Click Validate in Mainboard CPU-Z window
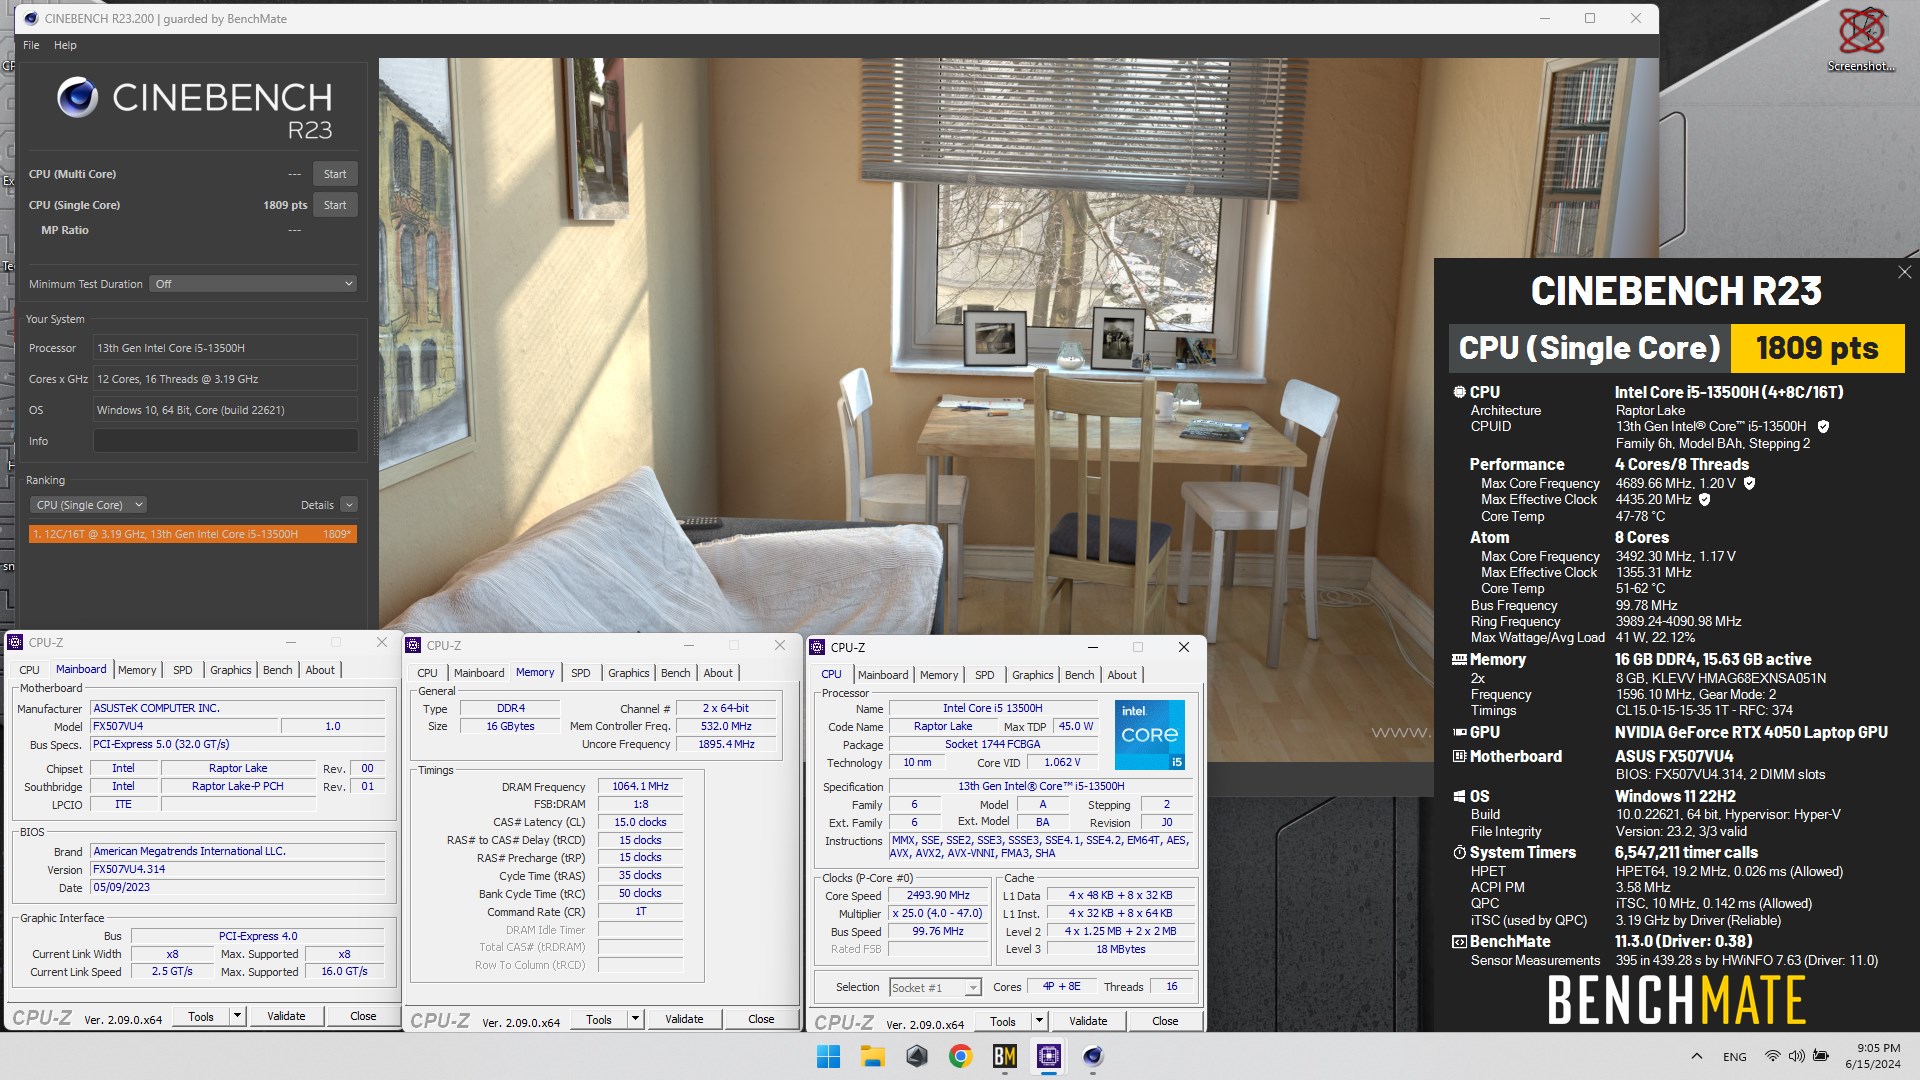This screenshot has width=1920, height=1080. [286, 1016]
